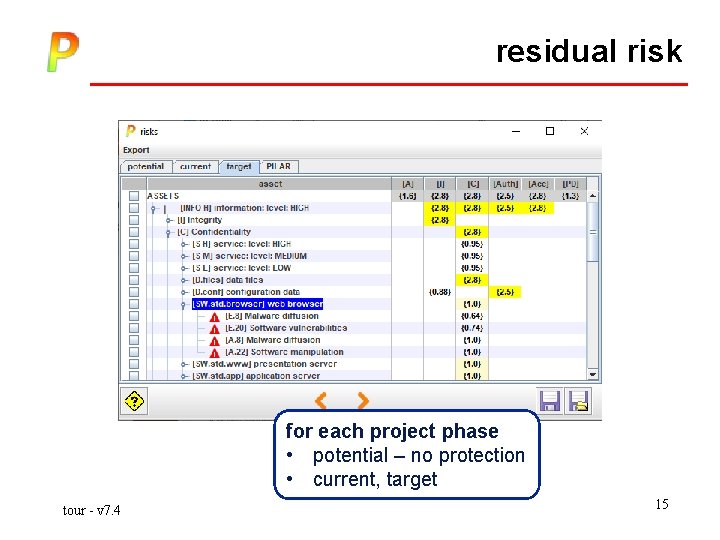Tick checkbox for [I] Integrity row
Screen dimensions: 720x540
(134, 220)
